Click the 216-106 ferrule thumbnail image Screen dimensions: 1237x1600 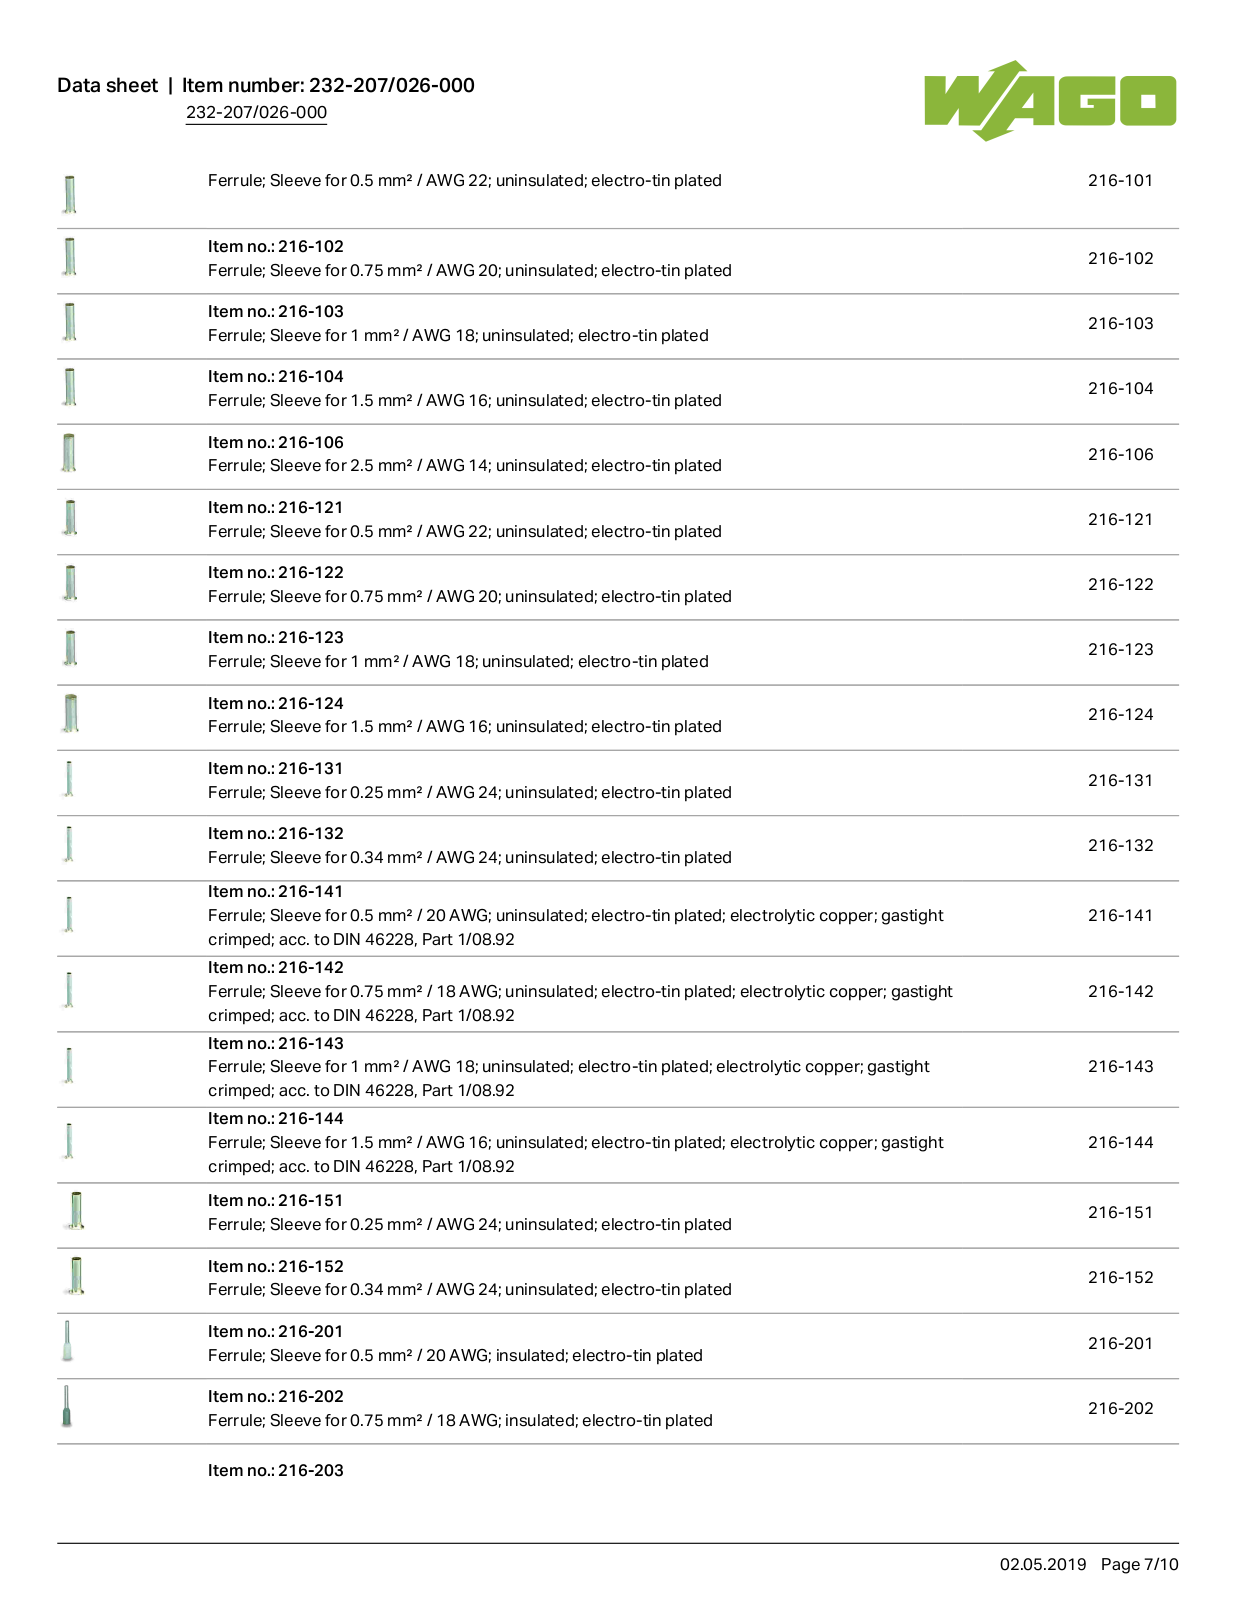(x=69, y=452)
